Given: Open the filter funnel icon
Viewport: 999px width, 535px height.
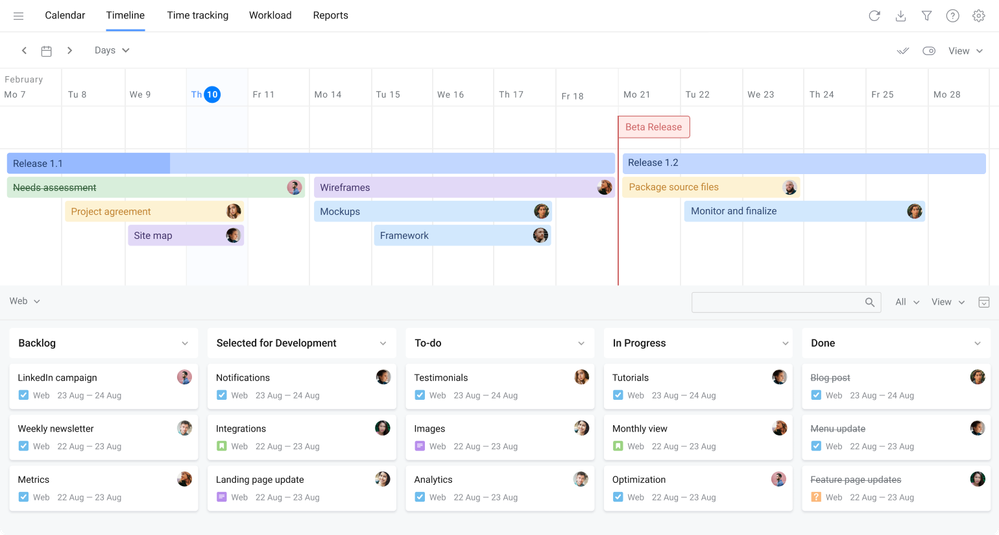Looking at the screenshot, I should point(926,16).
